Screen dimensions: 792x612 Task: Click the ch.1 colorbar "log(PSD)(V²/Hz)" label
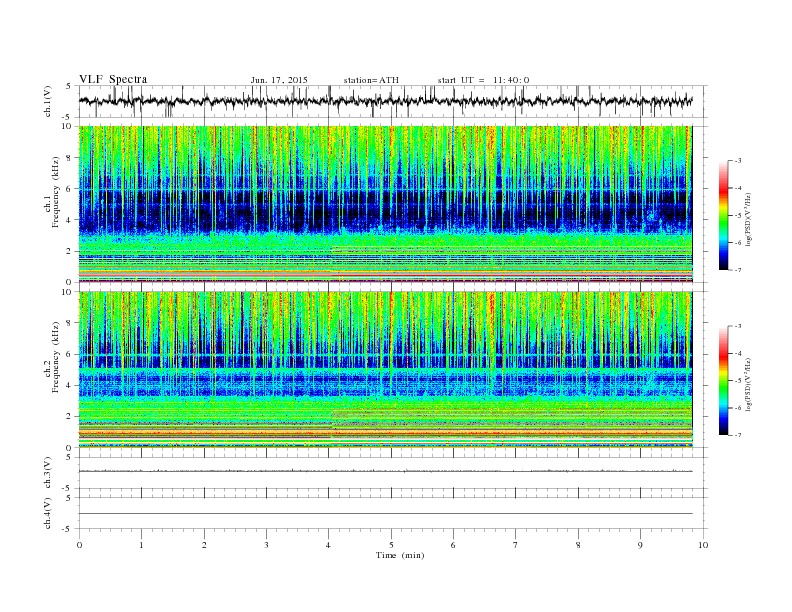point(749,219)
